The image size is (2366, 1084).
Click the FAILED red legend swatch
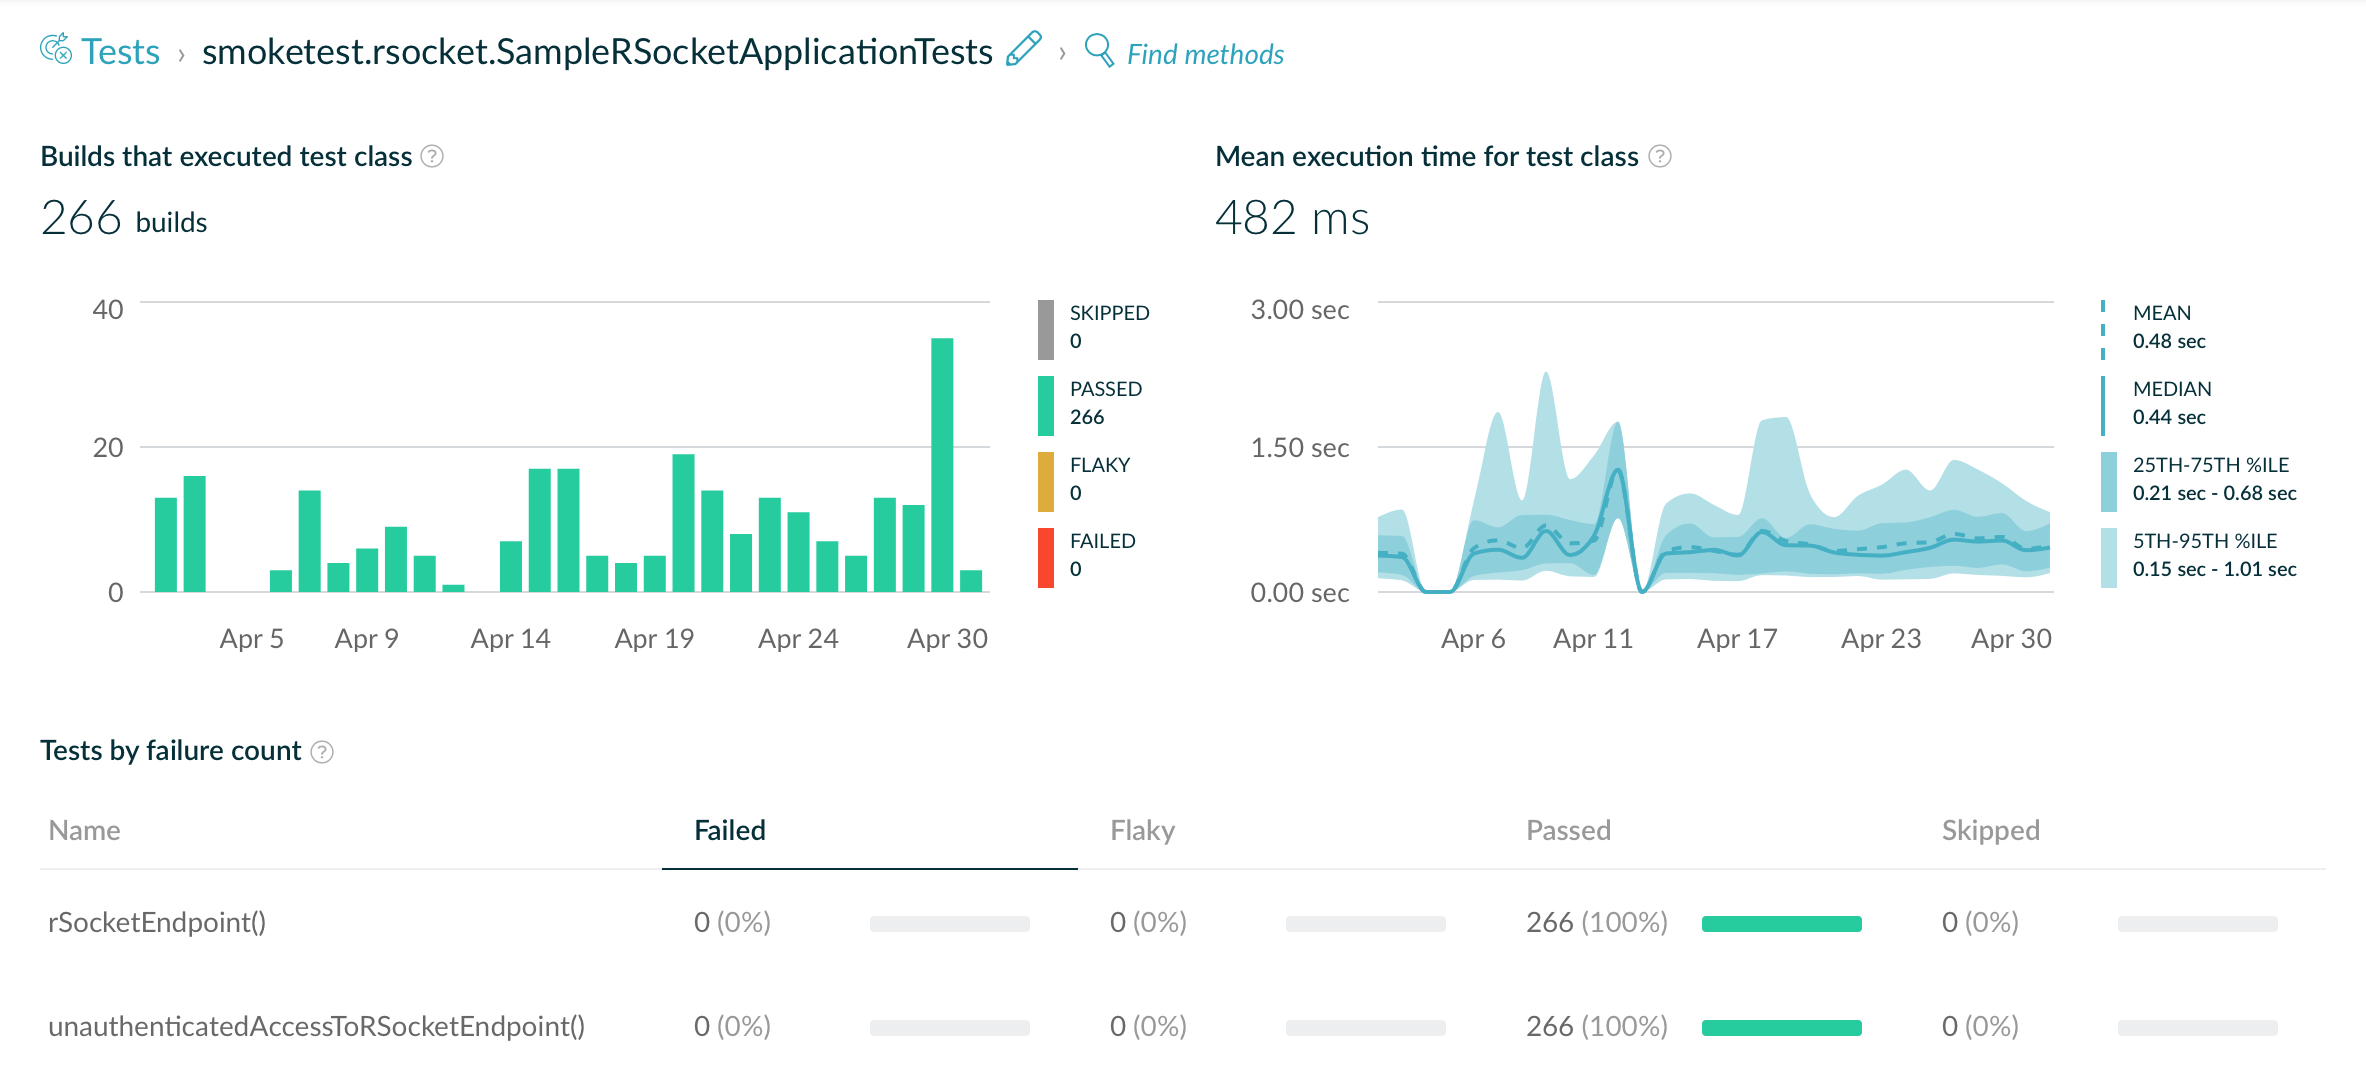pos(1046,558)
